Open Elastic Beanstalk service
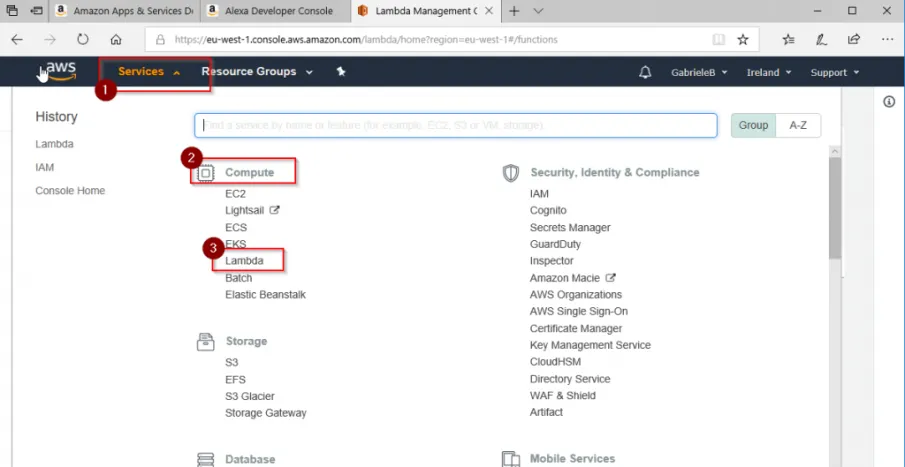This screenshot has width=905, height=467. coord(265,295)
